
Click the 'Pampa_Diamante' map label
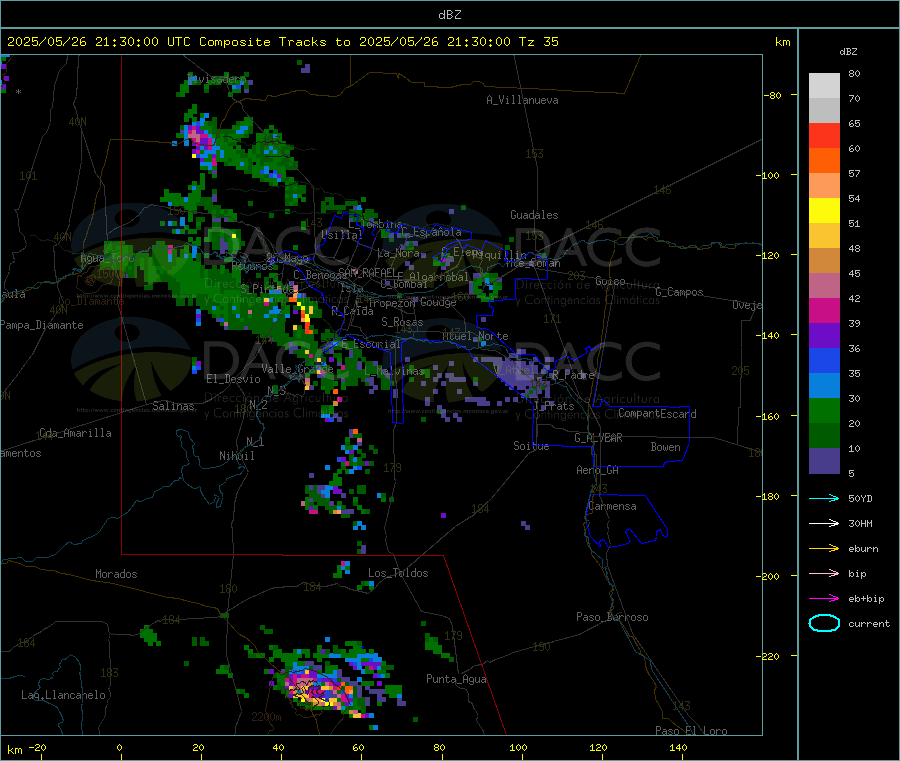pos(42,325)
